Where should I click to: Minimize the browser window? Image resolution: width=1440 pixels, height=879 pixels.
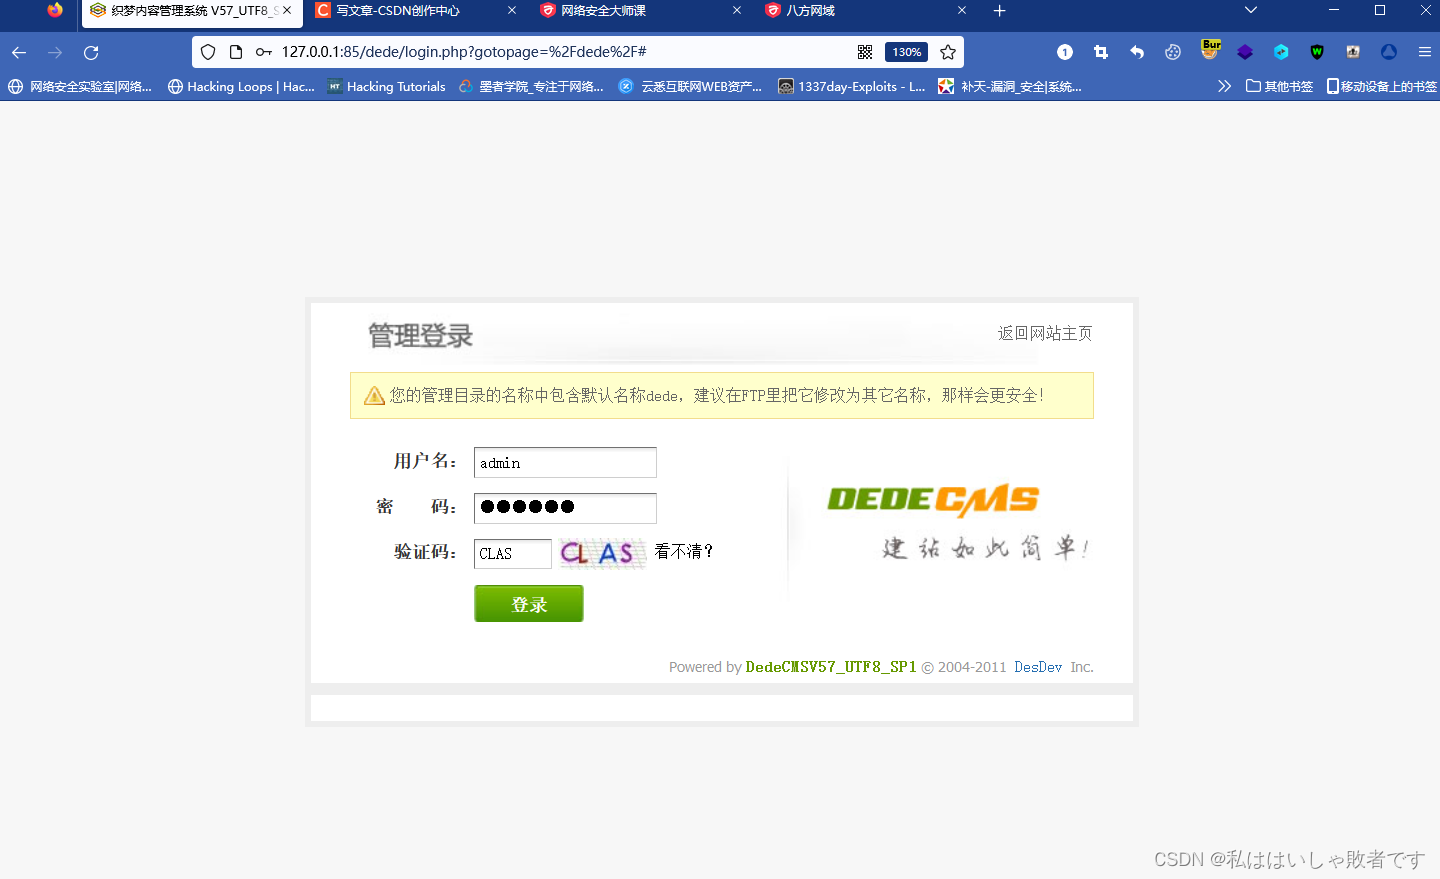[x=1333, y=10]
